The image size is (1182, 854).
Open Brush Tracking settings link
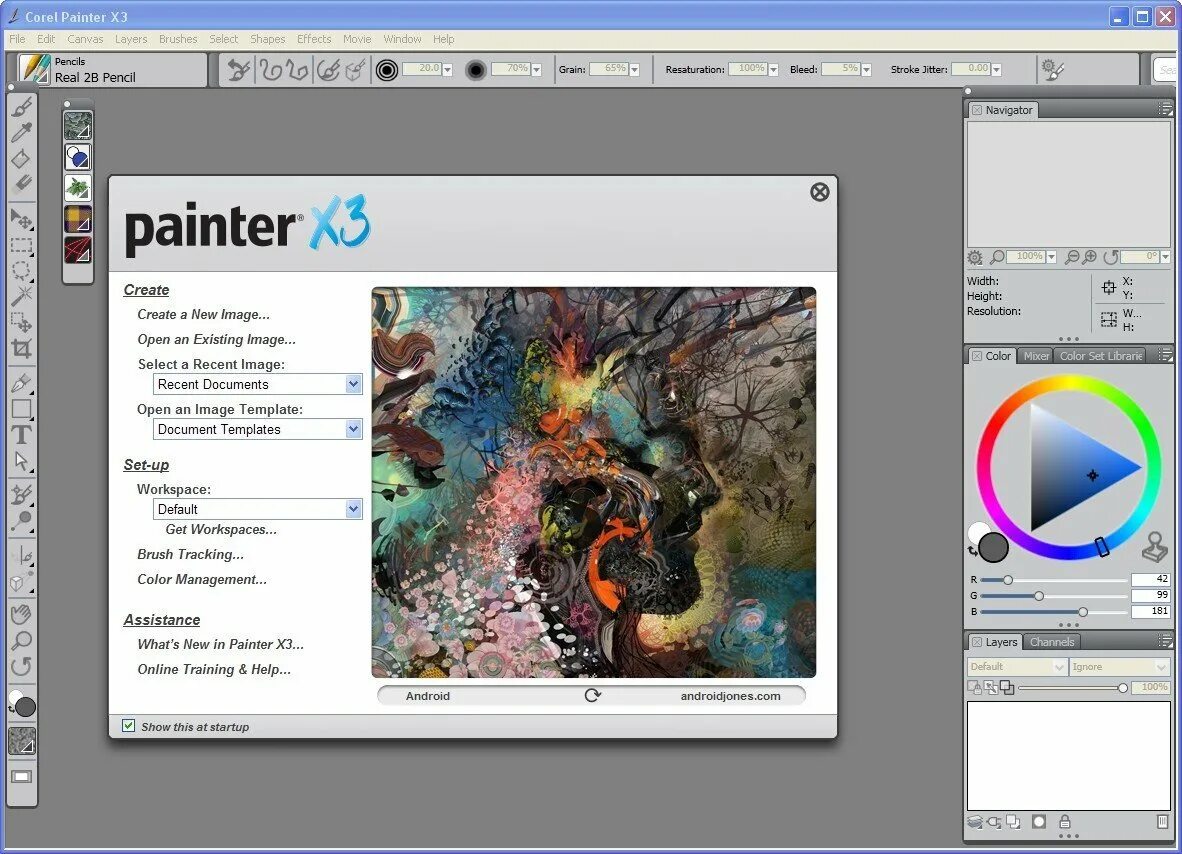pyautogui.click(x=191, y=554)
